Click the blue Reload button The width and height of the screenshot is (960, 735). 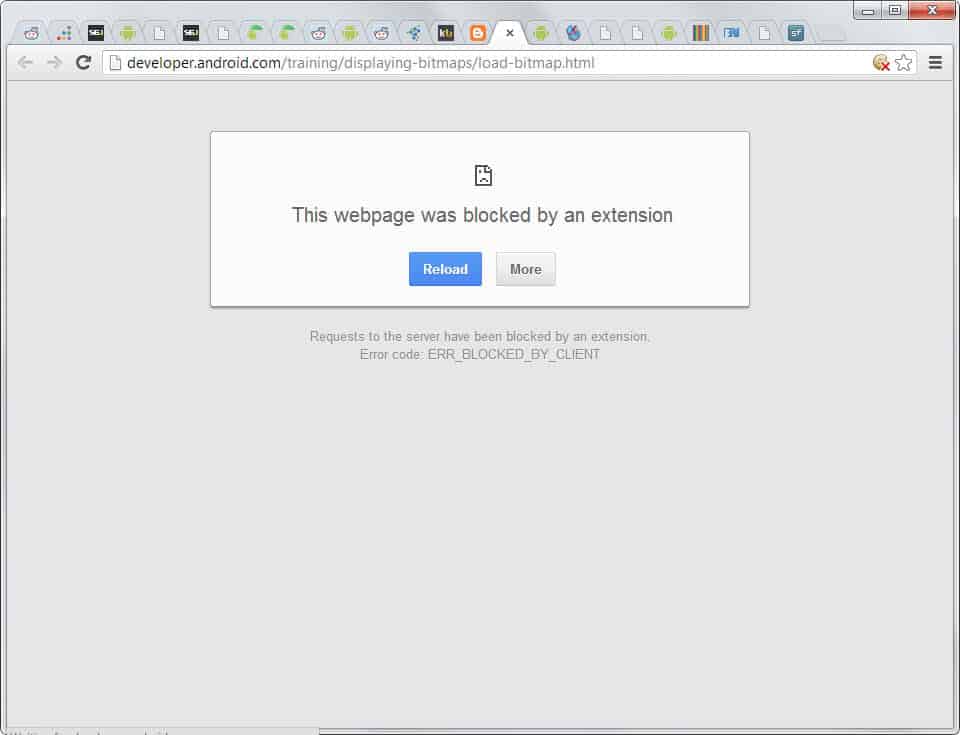[445, 269]
